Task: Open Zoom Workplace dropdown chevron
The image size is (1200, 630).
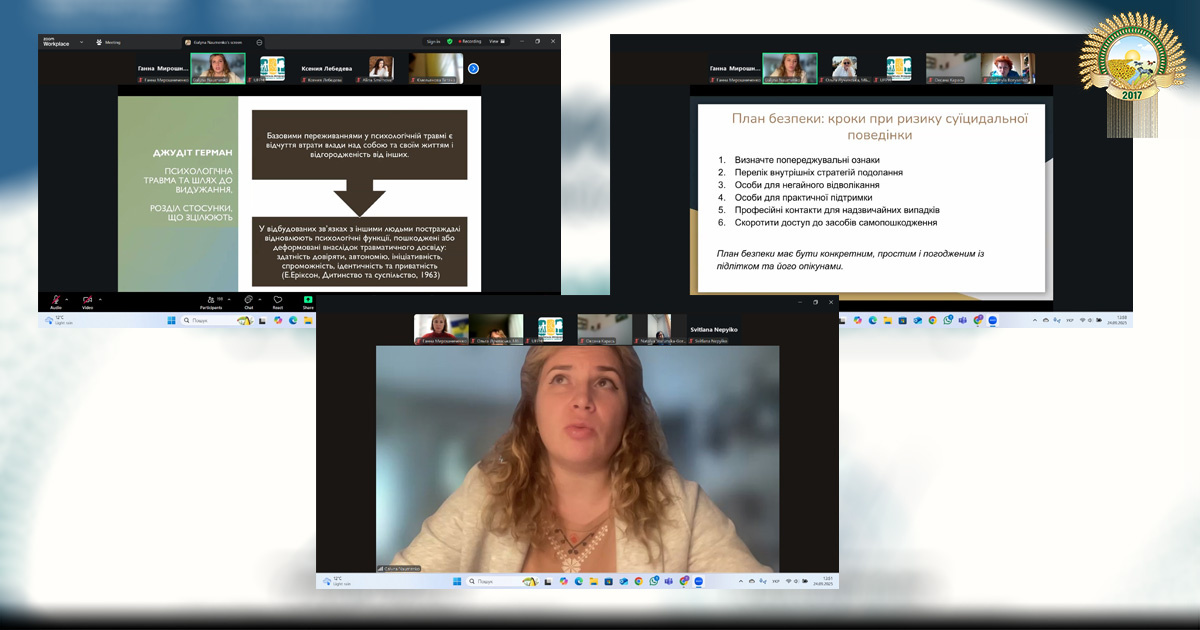Action: 81,42
